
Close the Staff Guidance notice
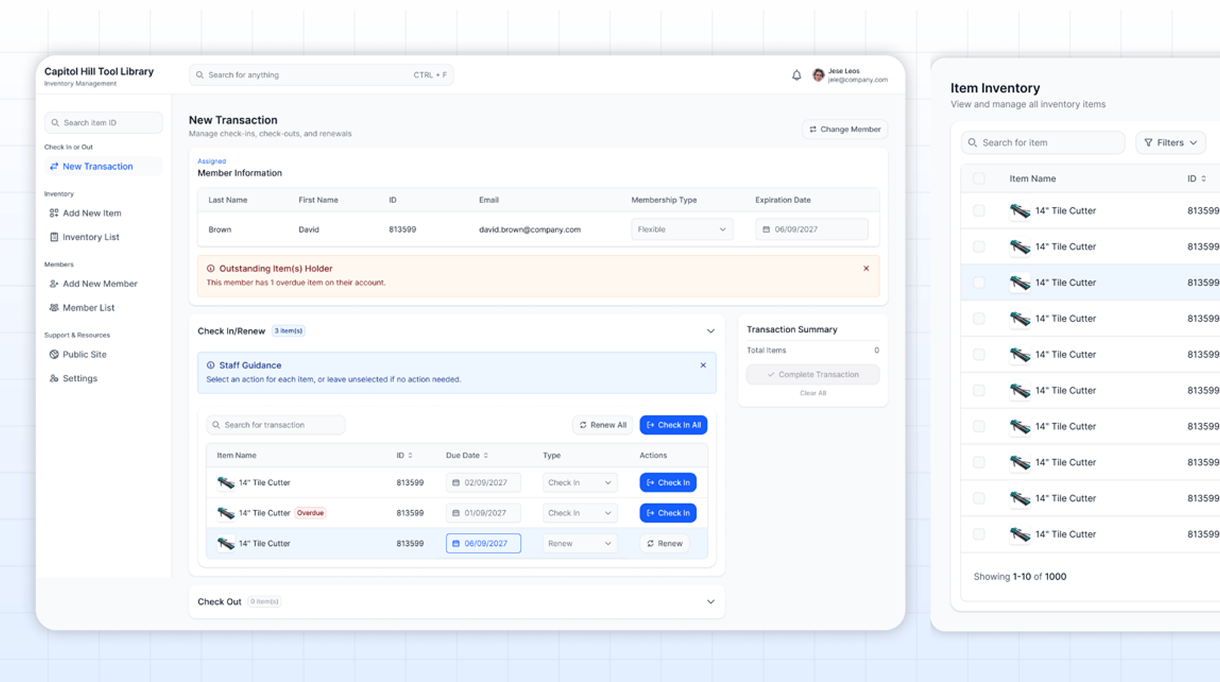tap(703, 365)
